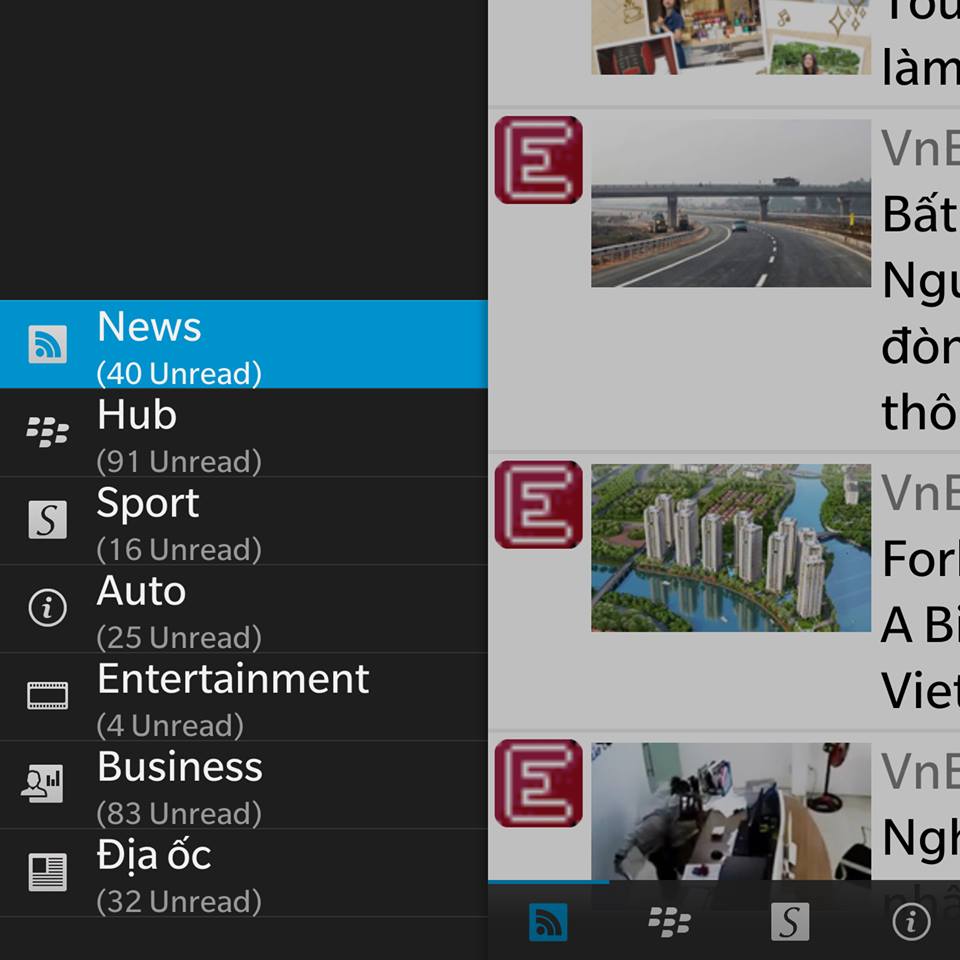
Task: Click the "(83 Unread)" count text
Action: coord(179,814)
